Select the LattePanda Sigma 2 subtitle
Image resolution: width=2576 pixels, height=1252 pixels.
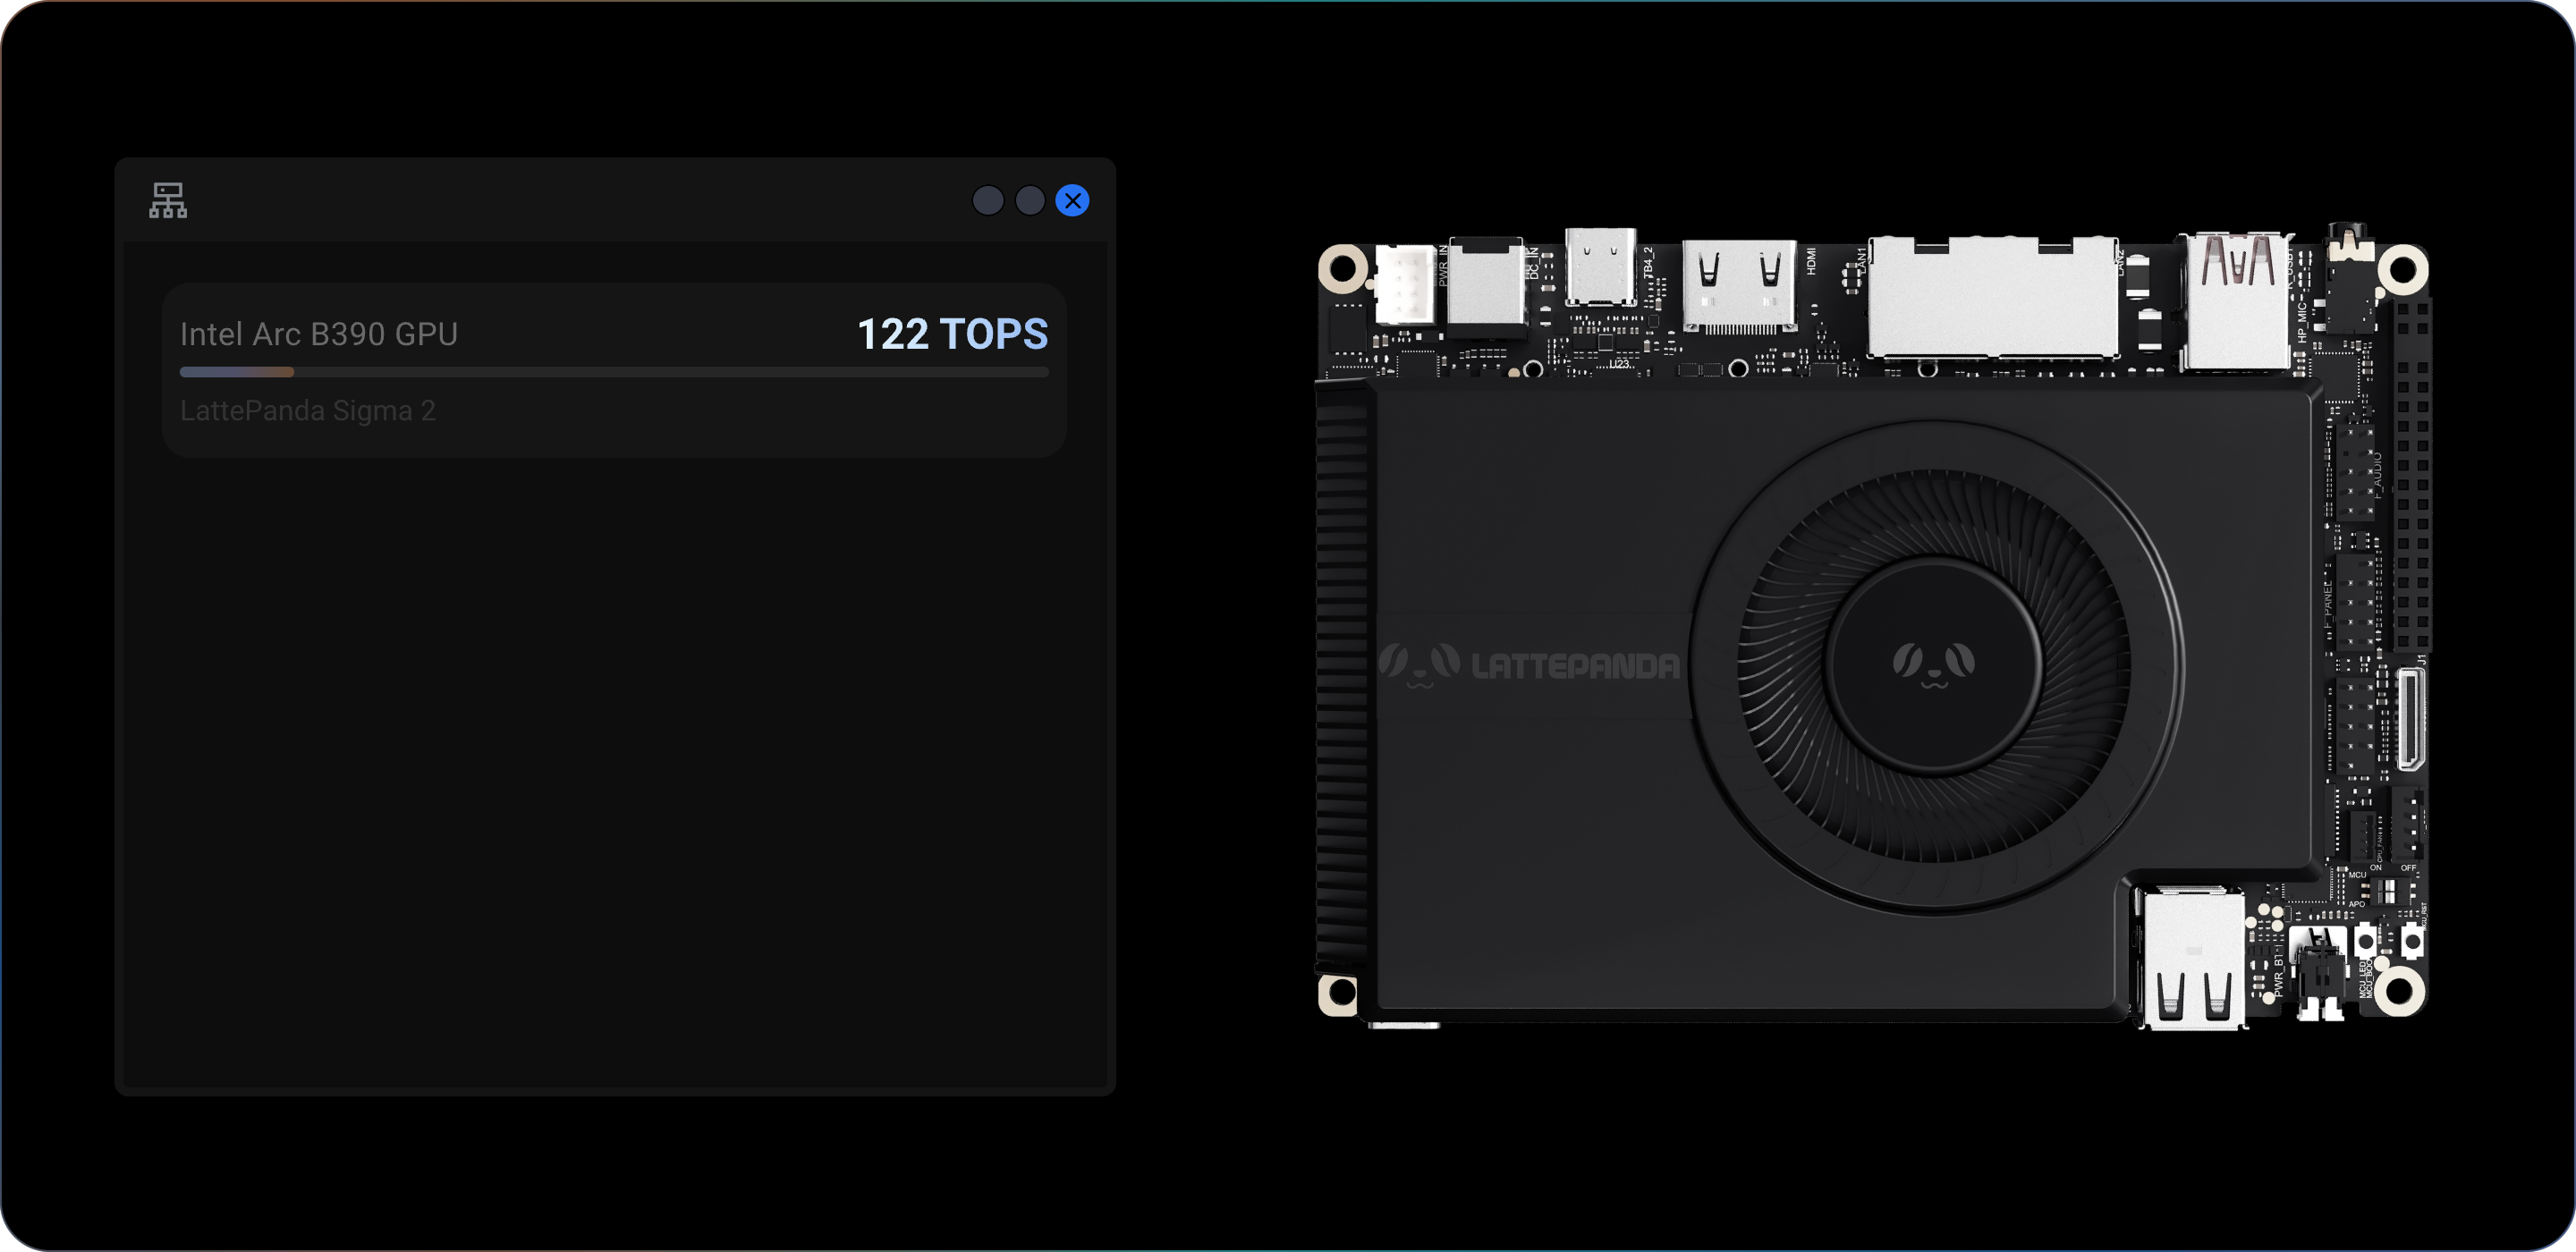(308, 411)
